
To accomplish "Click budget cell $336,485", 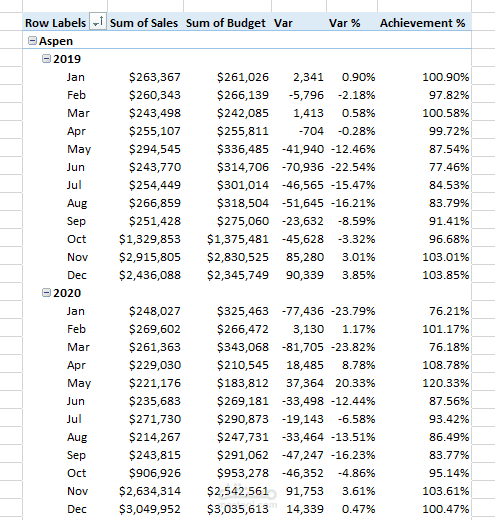I will point(243,149).
